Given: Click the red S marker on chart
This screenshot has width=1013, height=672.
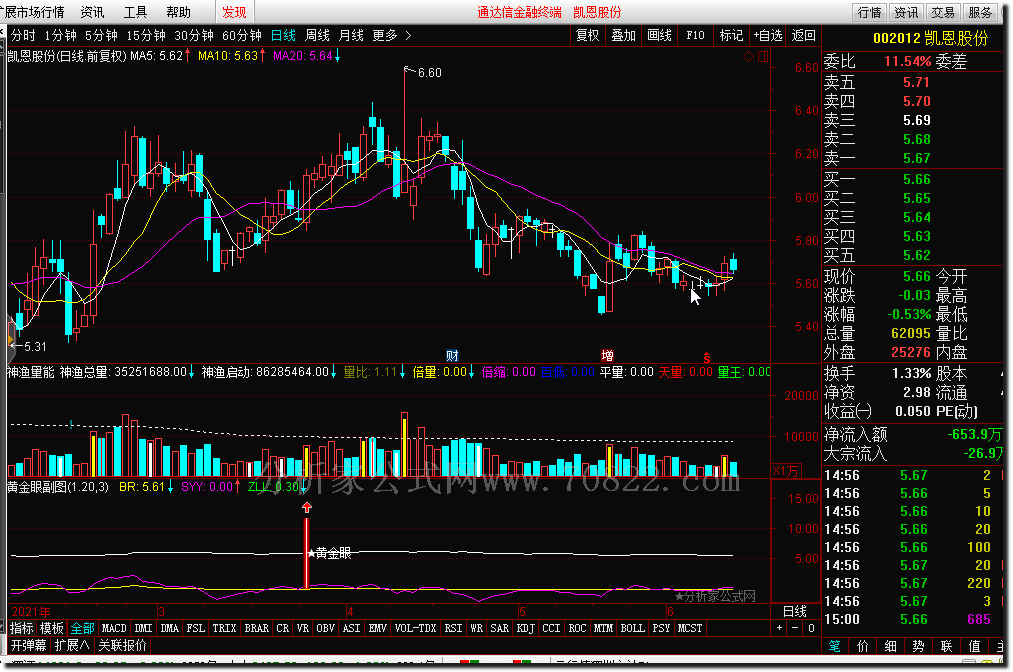Looking at the screenshot, I should [707, 357].
